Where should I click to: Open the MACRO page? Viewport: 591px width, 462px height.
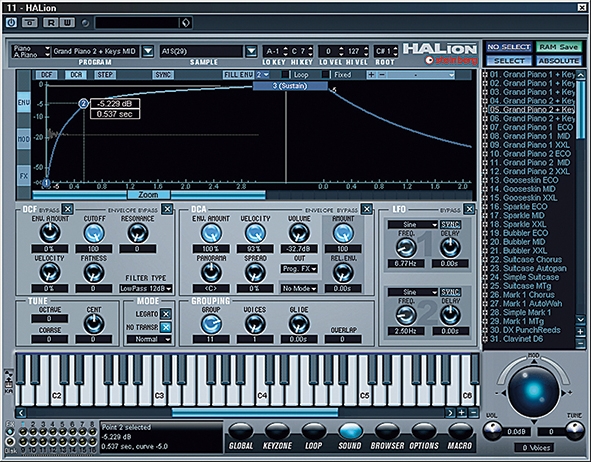(460, 432)
